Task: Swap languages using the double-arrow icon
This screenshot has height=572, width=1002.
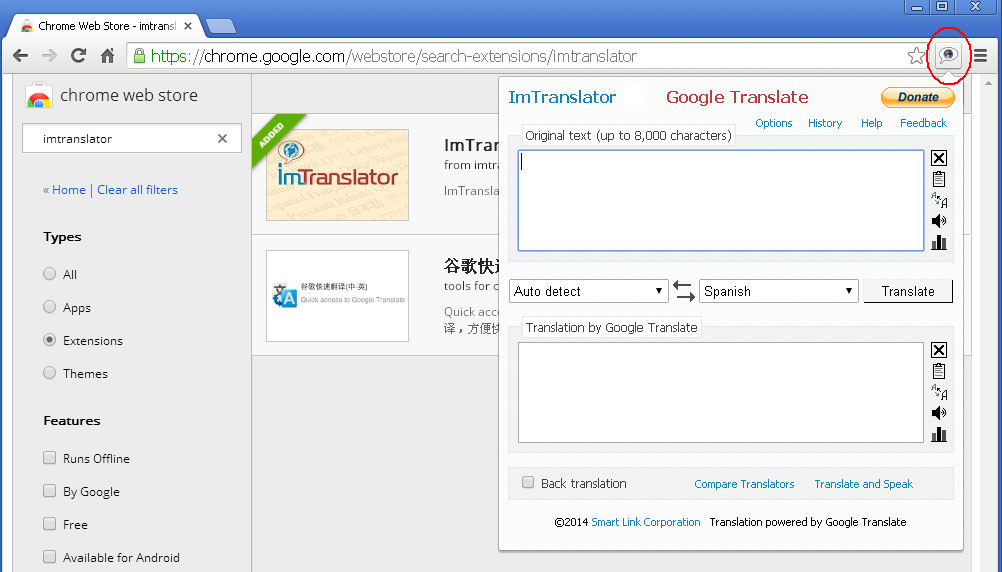Action: click(683, 291)
